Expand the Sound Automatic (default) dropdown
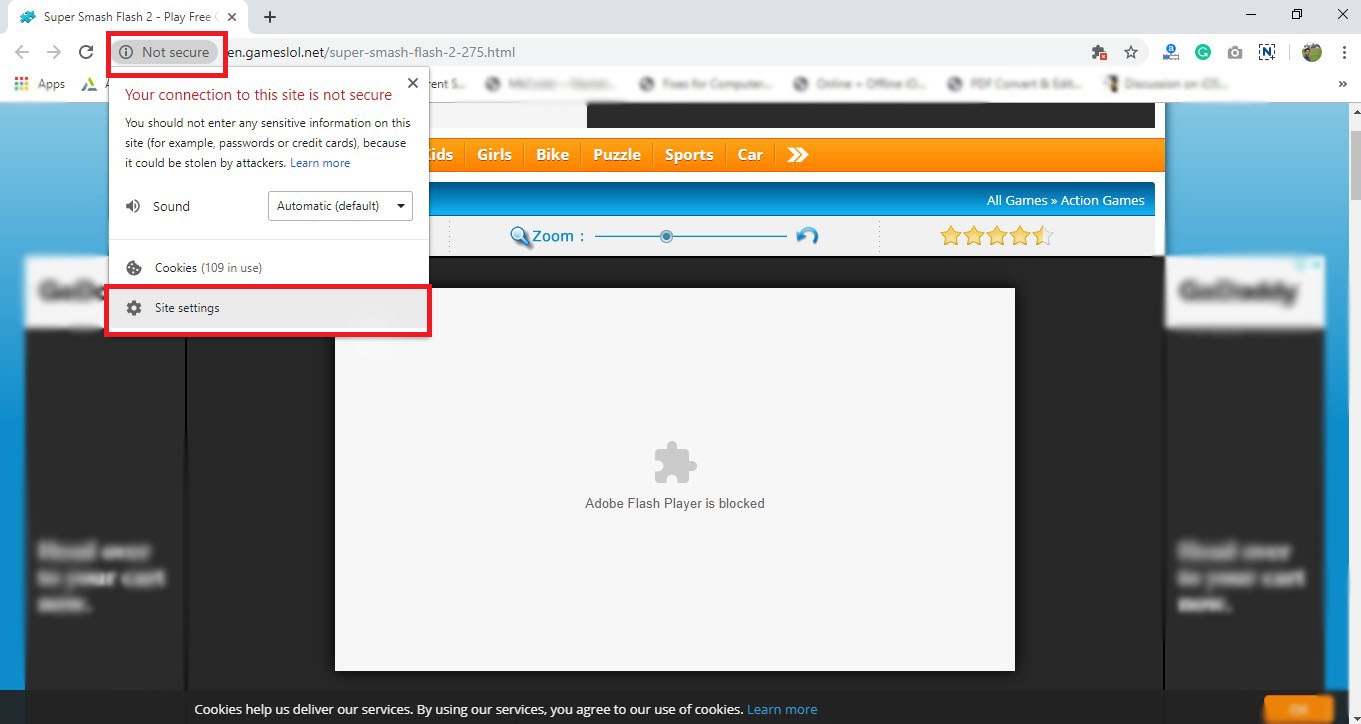1361x724 pixels. click(340, 206)
